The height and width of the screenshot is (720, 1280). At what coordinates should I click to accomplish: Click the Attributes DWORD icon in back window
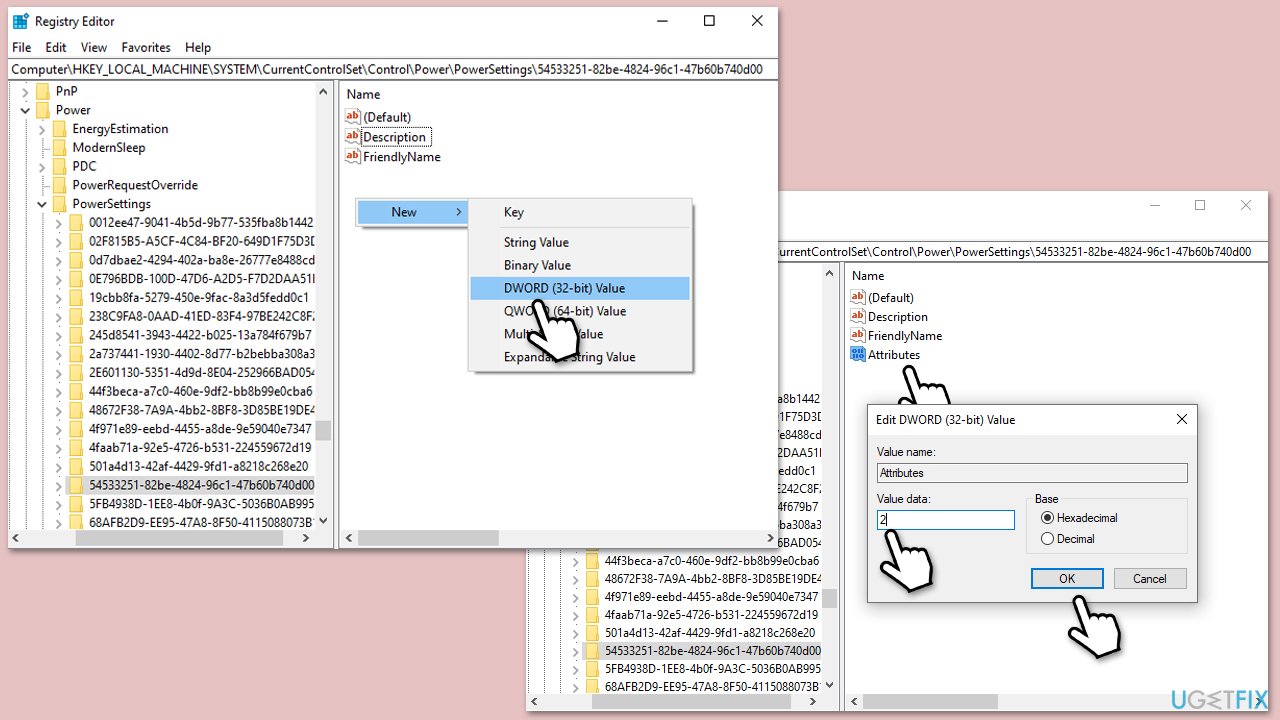[x=857, y=354]
